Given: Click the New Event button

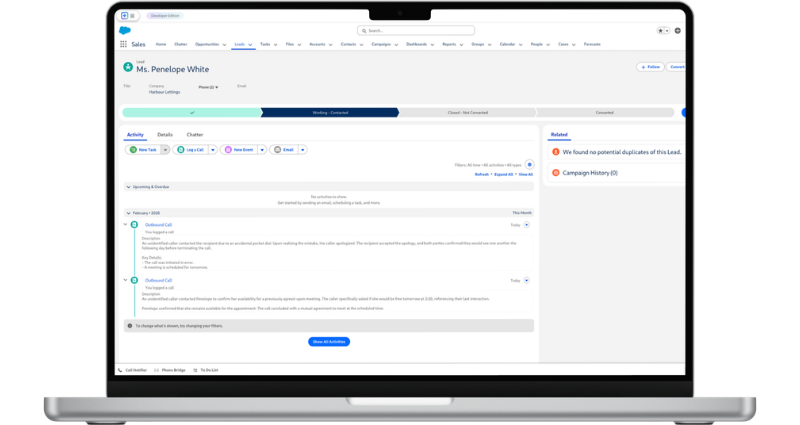Looking at the screenshot, I should click(x=239, y=149).
